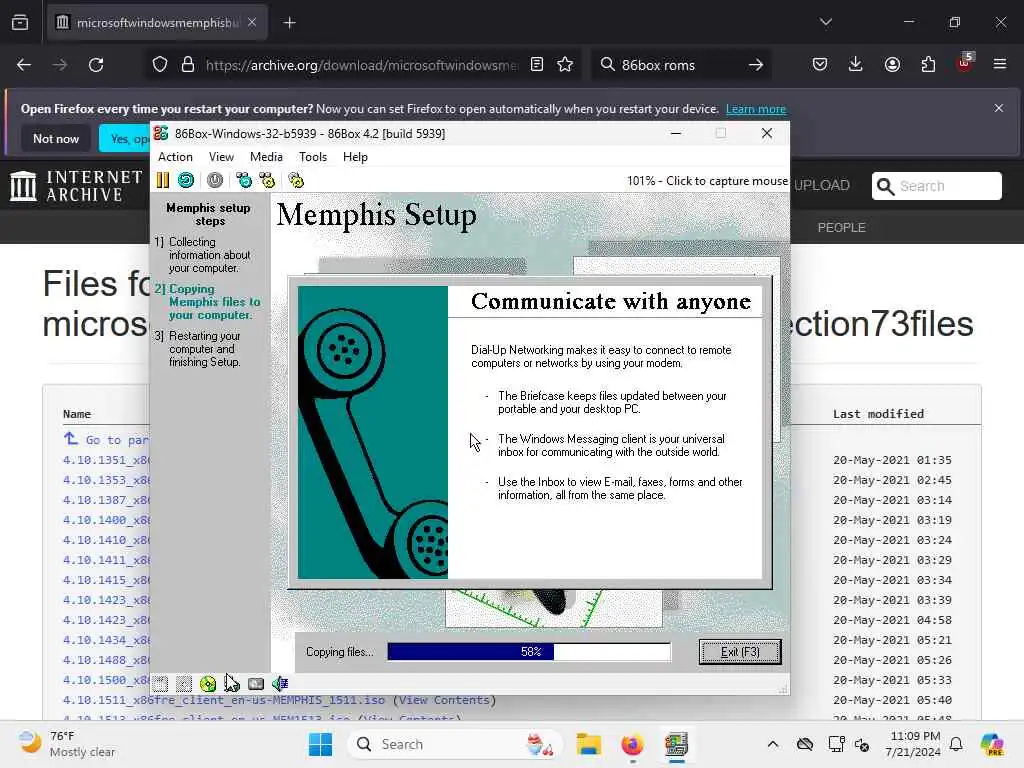Open File Explorer from the taskbar
The image size is (1024, 768).
pyautogui.click(x=588, y=744)
